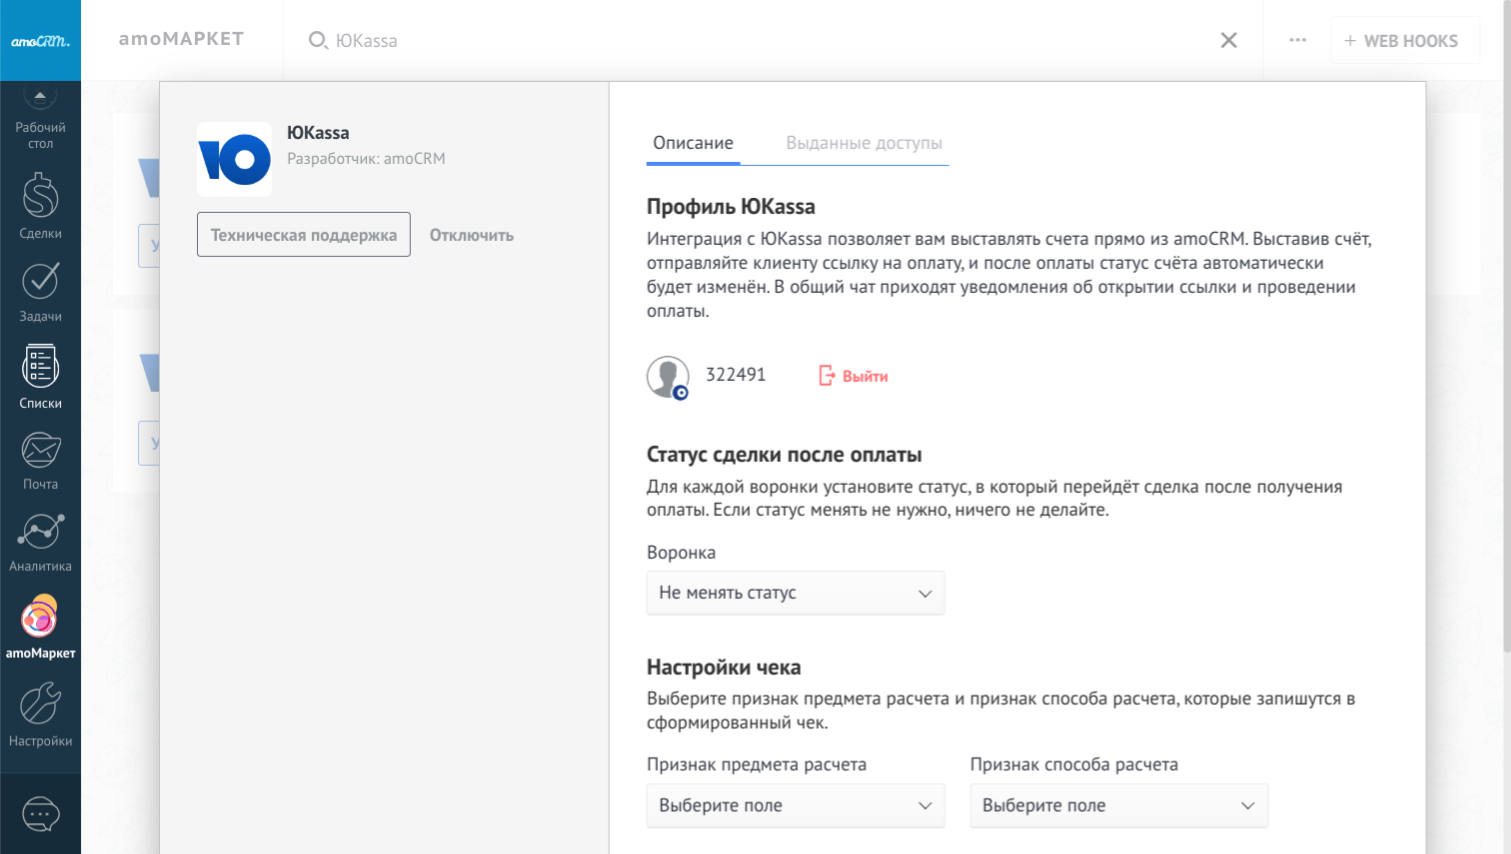Image resolution: width=1511 pixels, height=854 pixels.
Task: Open the Признак способа расчета dropdown
Action: point(1118,806)
